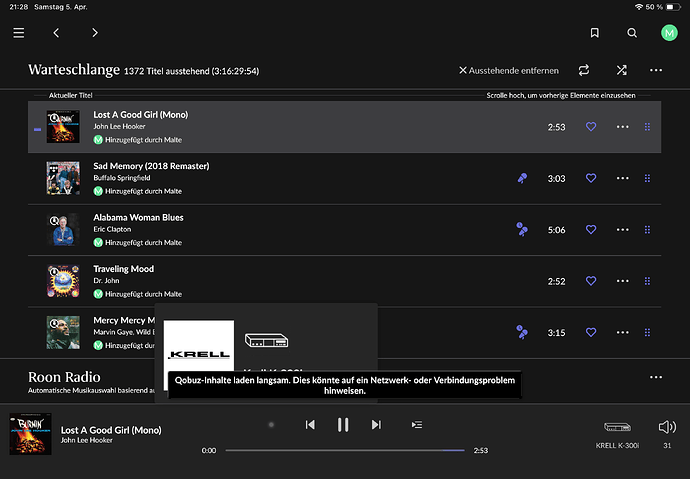Select the Buffalo Springfield album cover
The height and width of the screenshot is (479, 690).
[x=63, y=178]
